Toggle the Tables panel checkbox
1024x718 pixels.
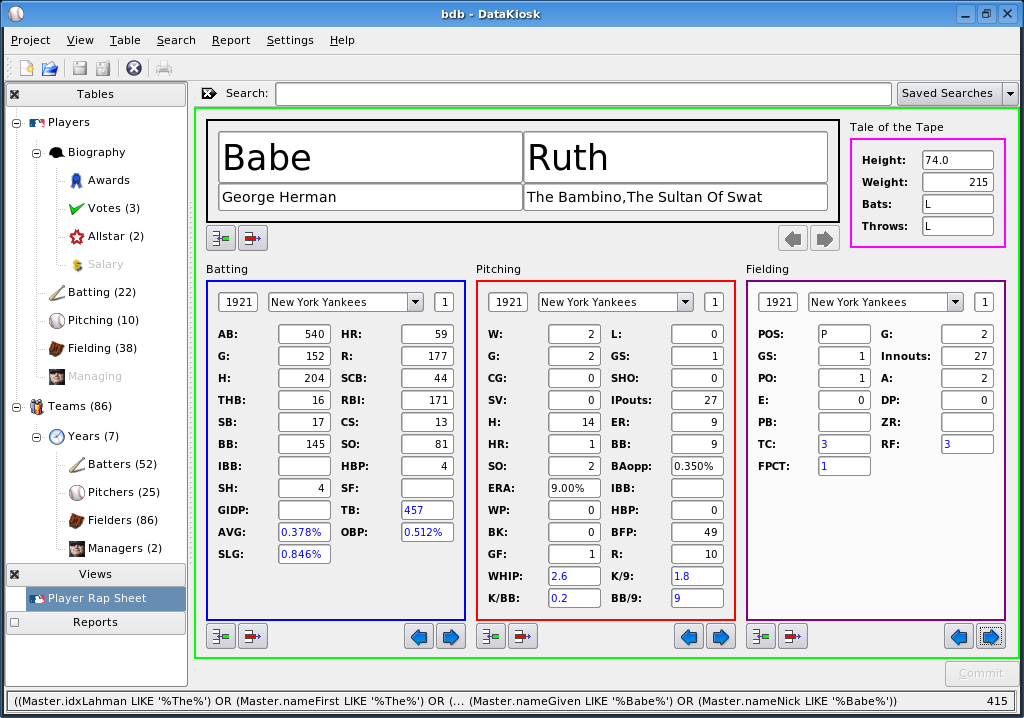point(14,95)
